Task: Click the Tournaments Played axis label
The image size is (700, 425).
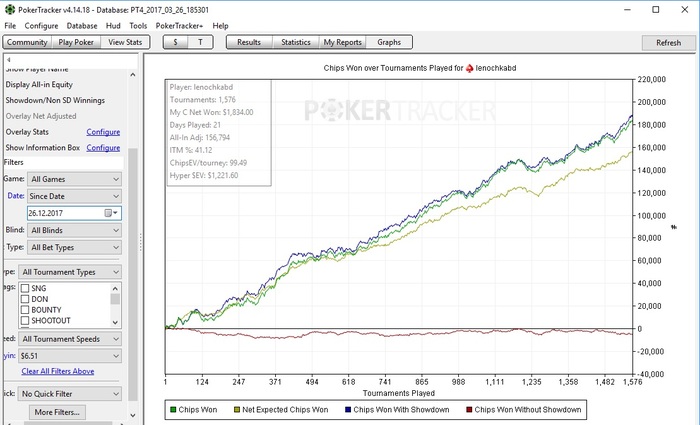Action: [399, 393]
